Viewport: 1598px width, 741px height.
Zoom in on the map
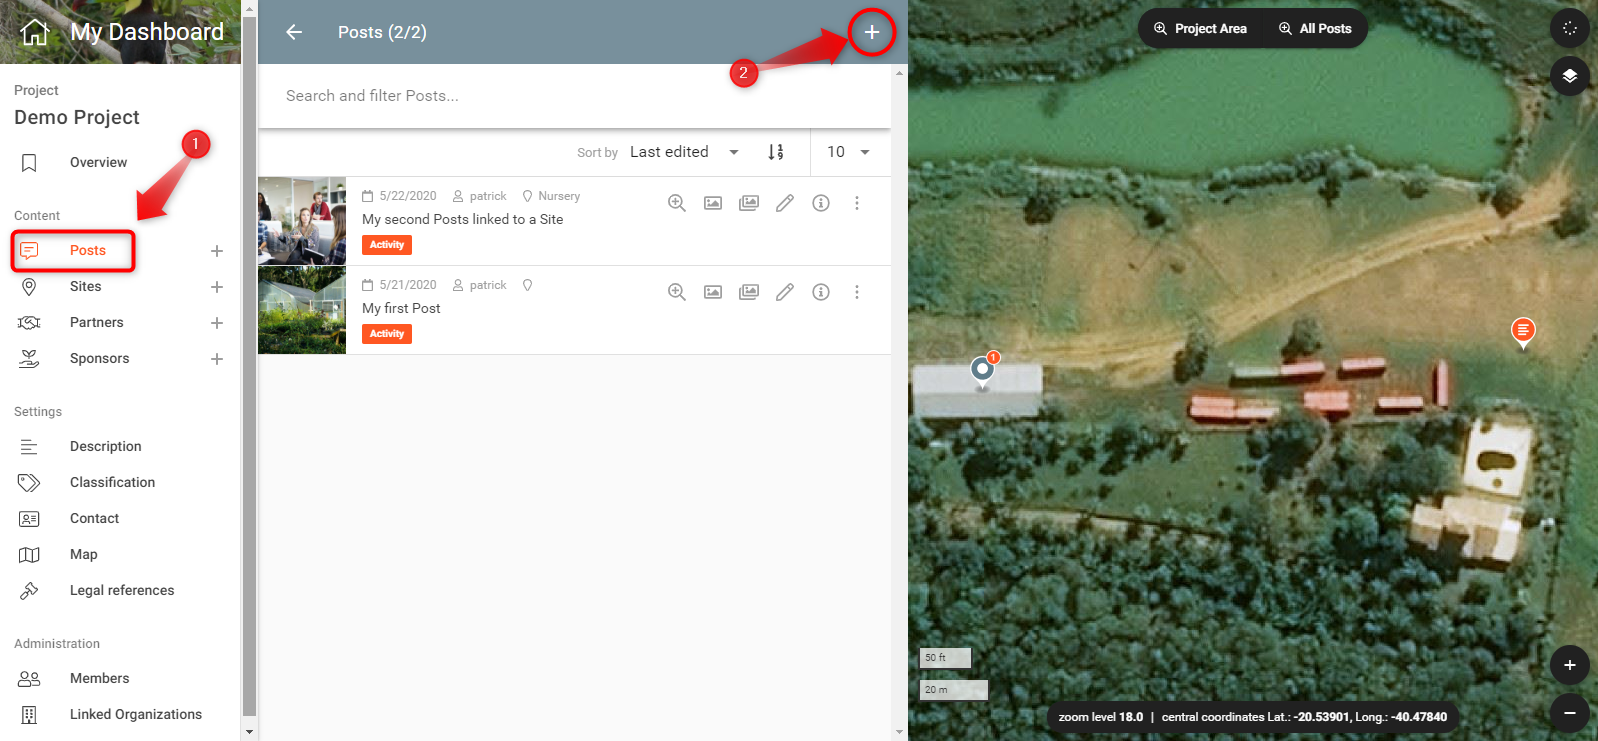click(x=1570, y=665)
